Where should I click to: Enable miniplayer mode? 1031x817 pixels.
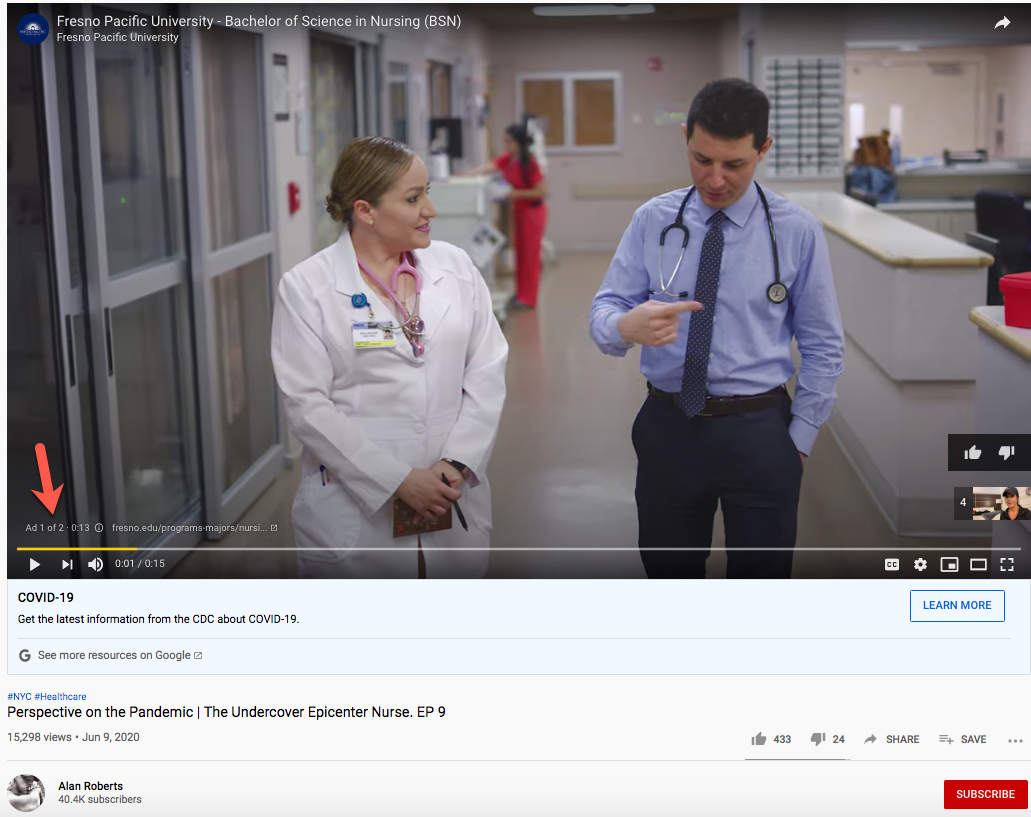click(949, 565)
